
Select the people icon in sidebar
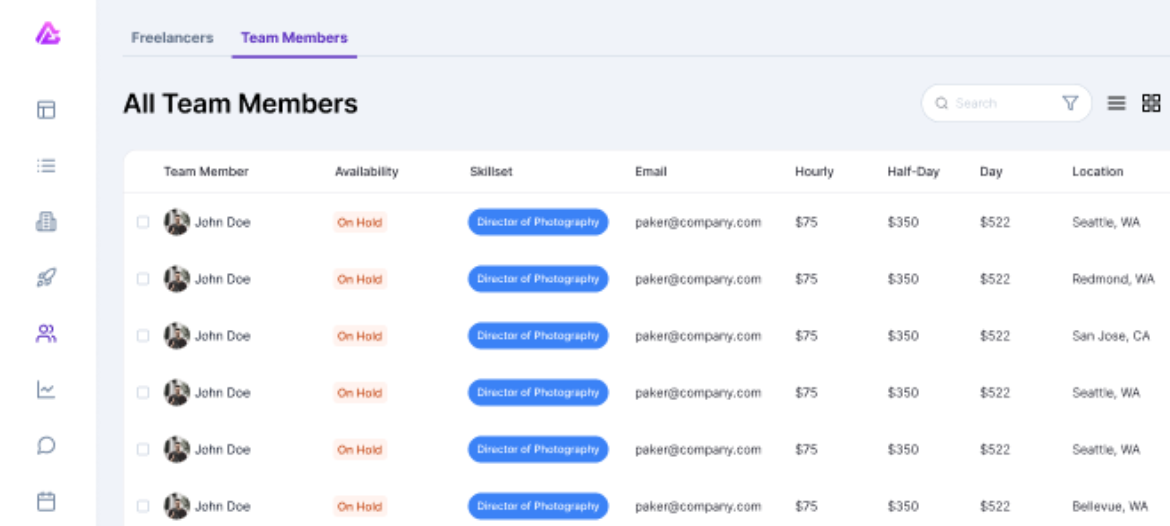click(x=46, y=334)
